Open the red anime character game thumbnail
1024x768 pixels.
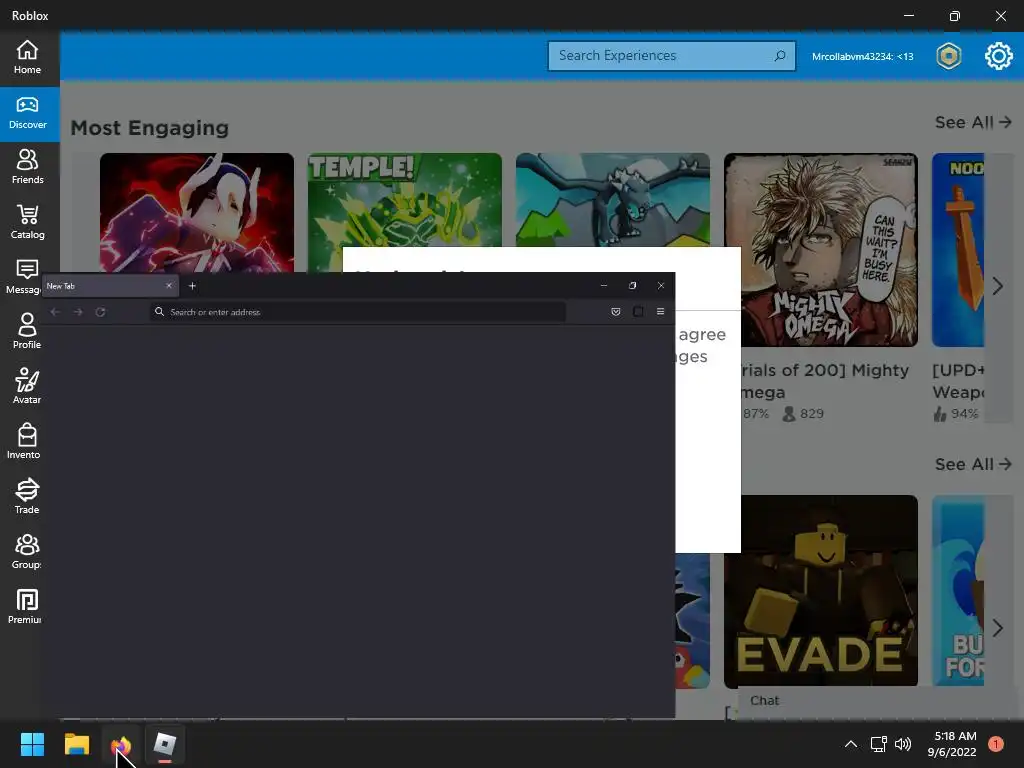pyautogui.click(x=197, y=212)
